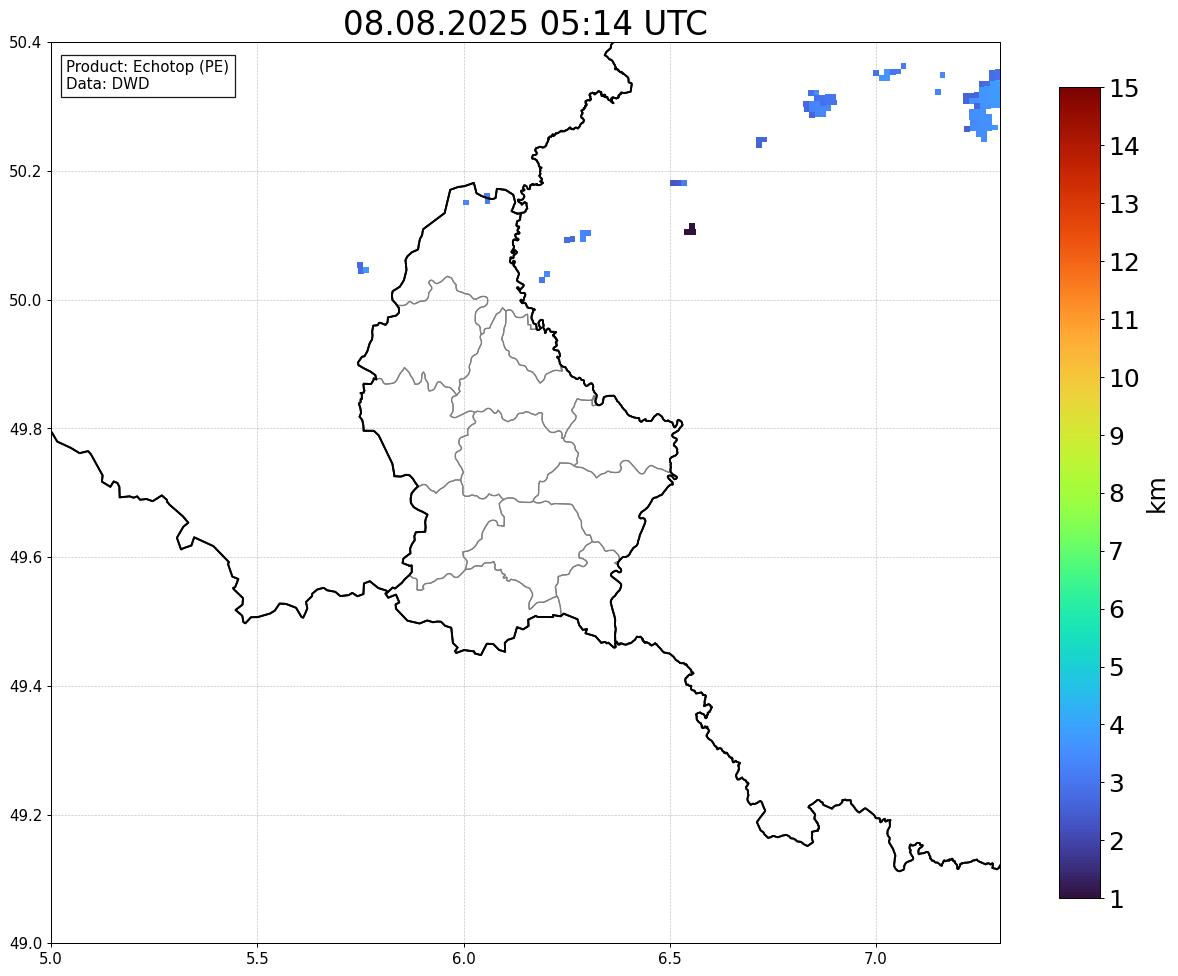Click the 'Data: DWD' text
The height and width of the screenshot is (976, 1178).
pyautogui.click(x=107, y=83)
